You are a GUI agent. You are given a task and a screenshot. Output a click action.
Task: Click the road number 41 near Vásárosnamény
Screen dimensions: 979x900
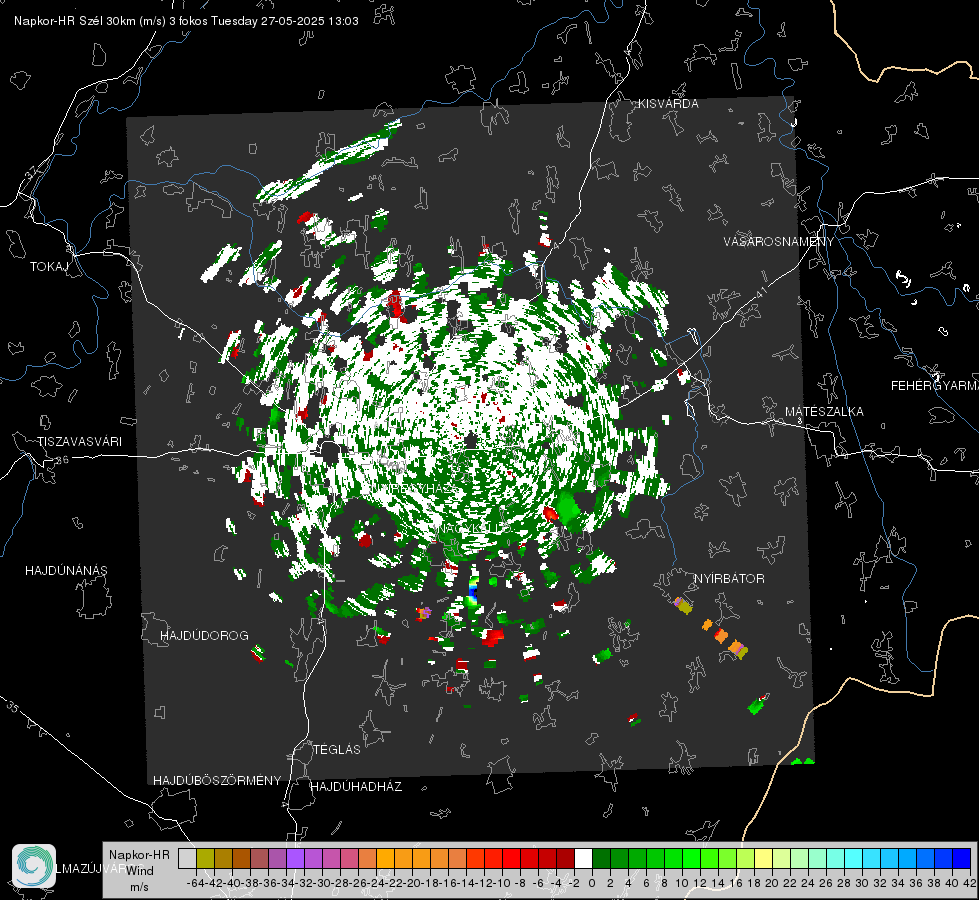pyautogui.click(x=760, y=292)
